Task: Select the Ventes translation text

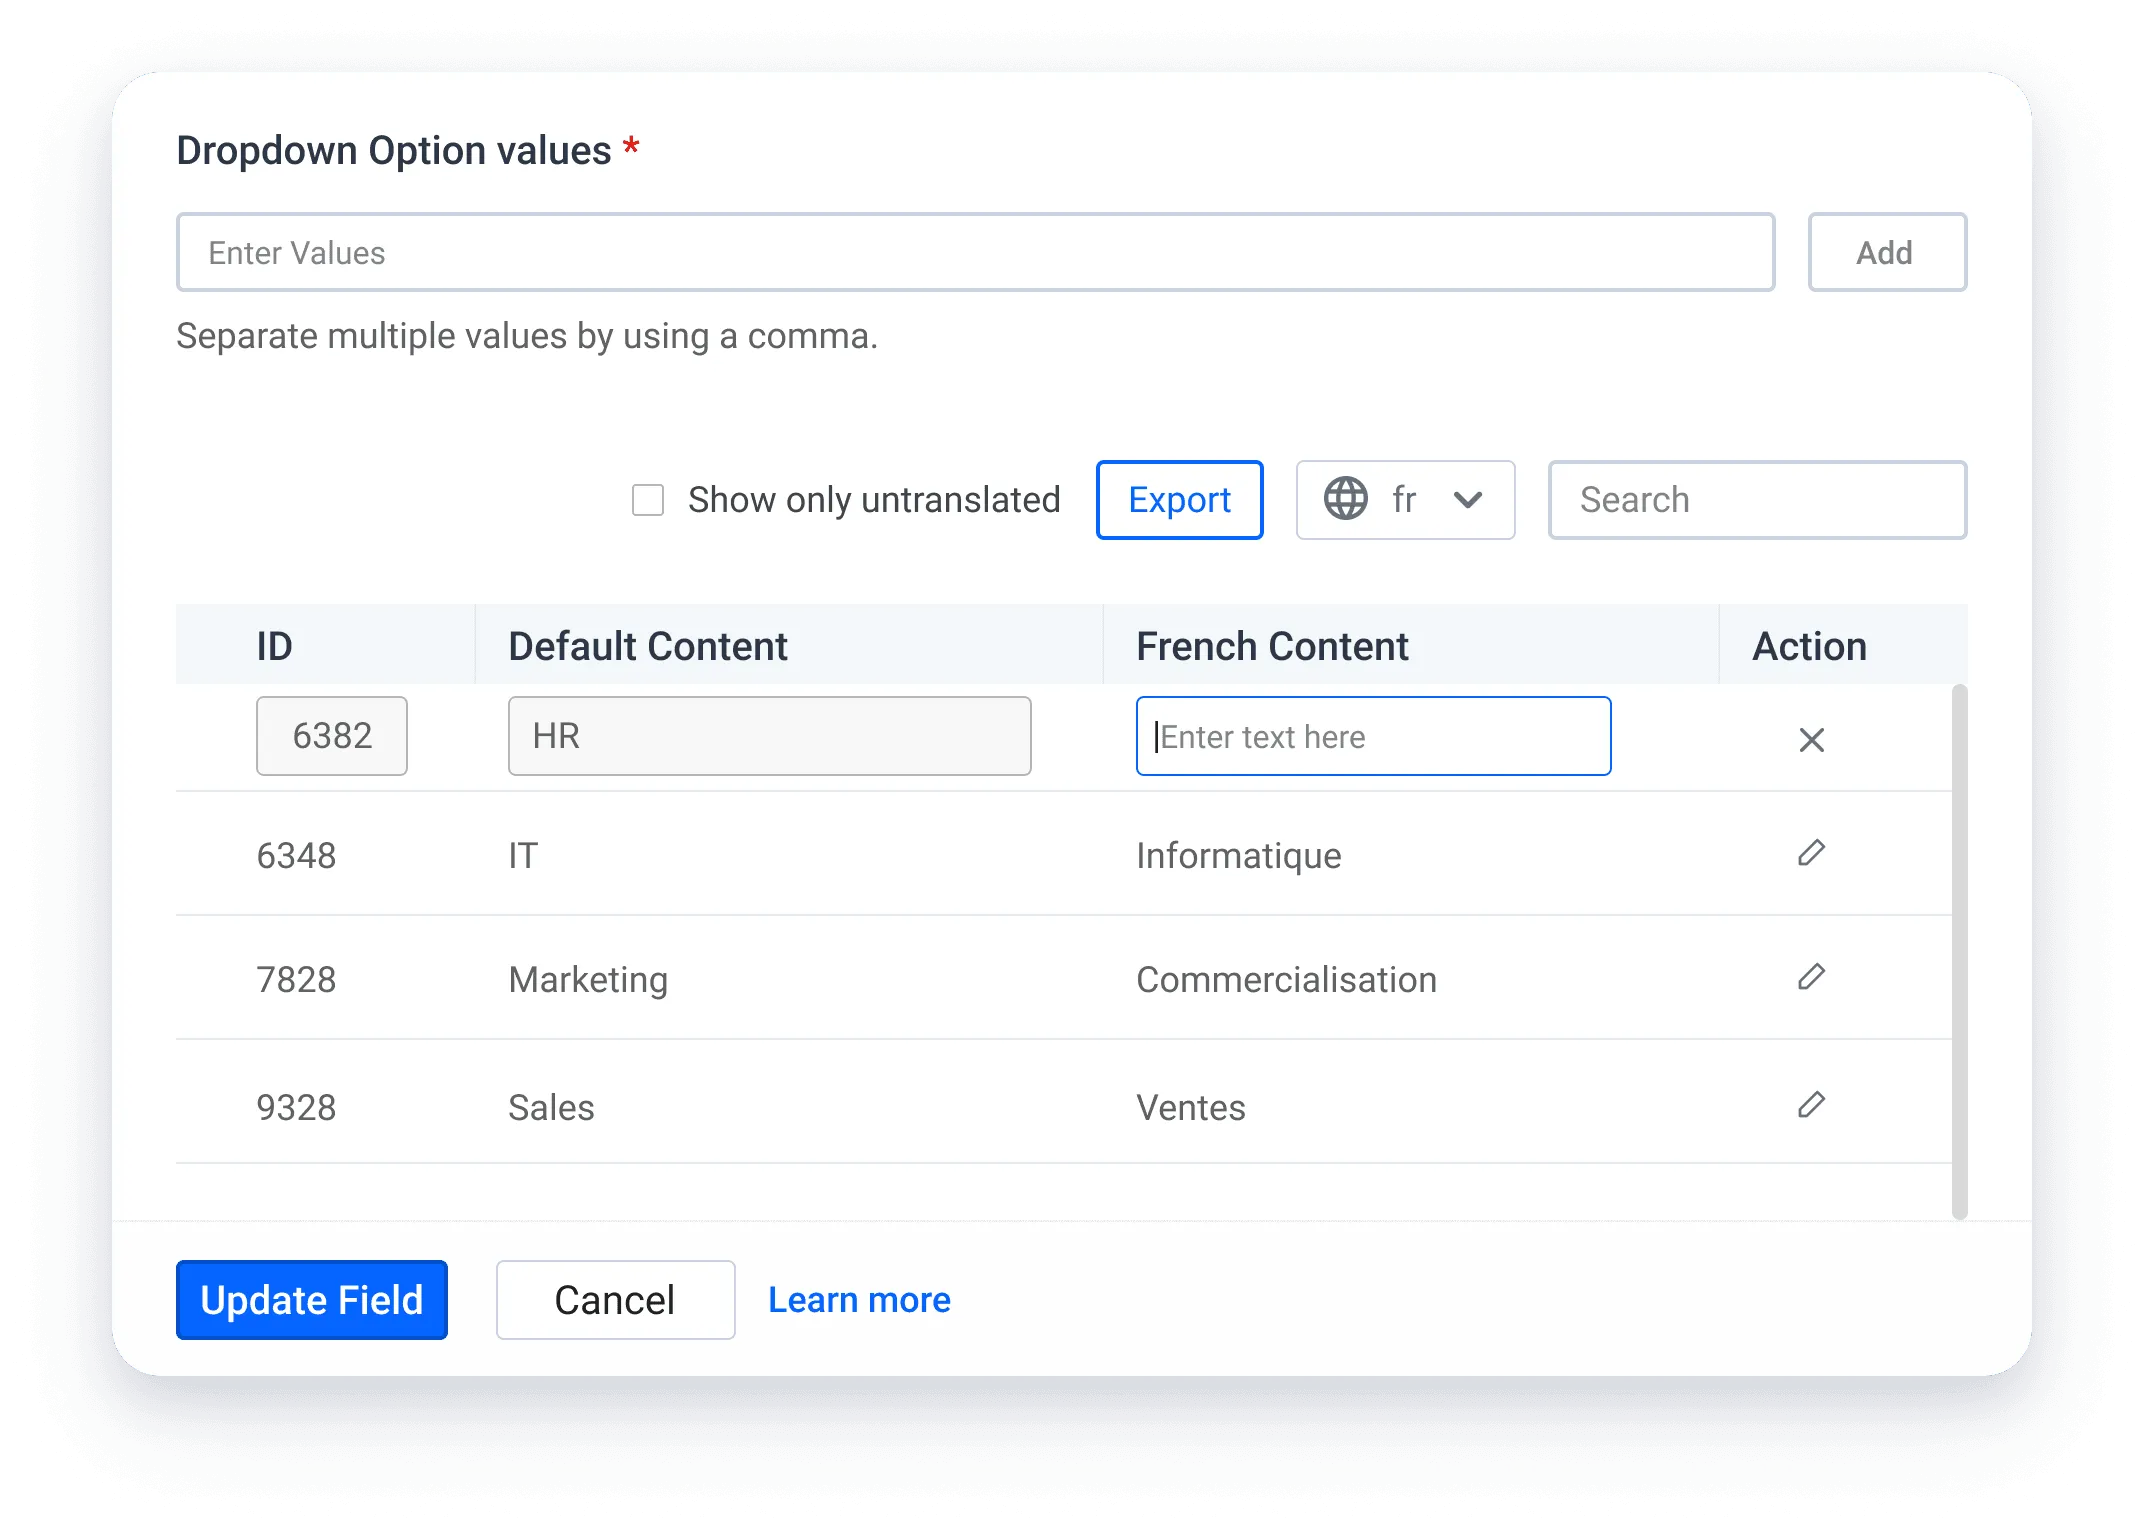Action: pyautogui.click(x=1190, y=1105)
